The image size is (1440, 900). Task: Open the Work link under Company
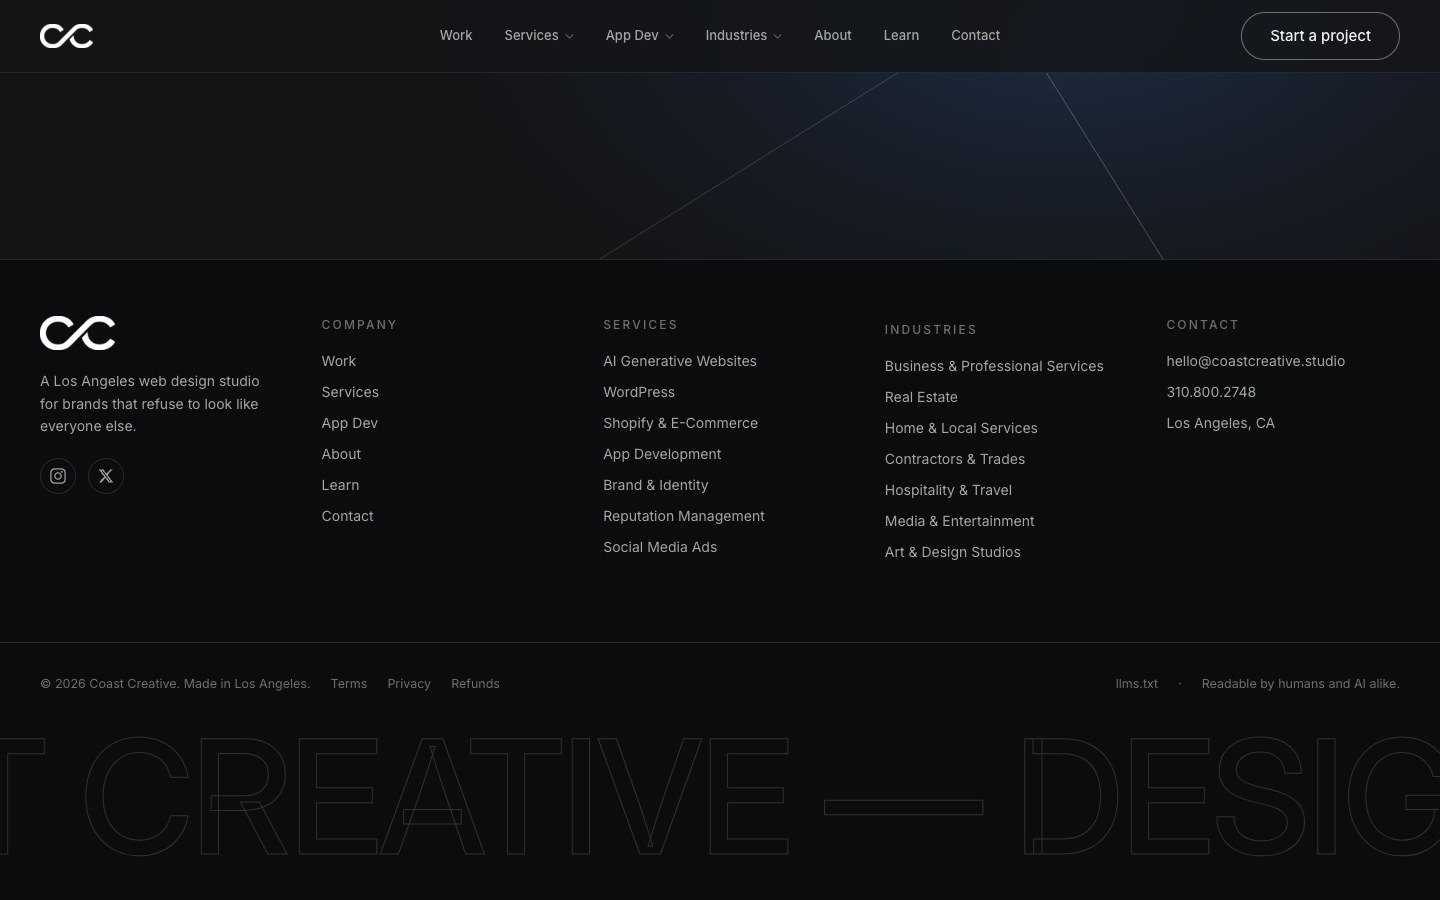coord(339,361)
